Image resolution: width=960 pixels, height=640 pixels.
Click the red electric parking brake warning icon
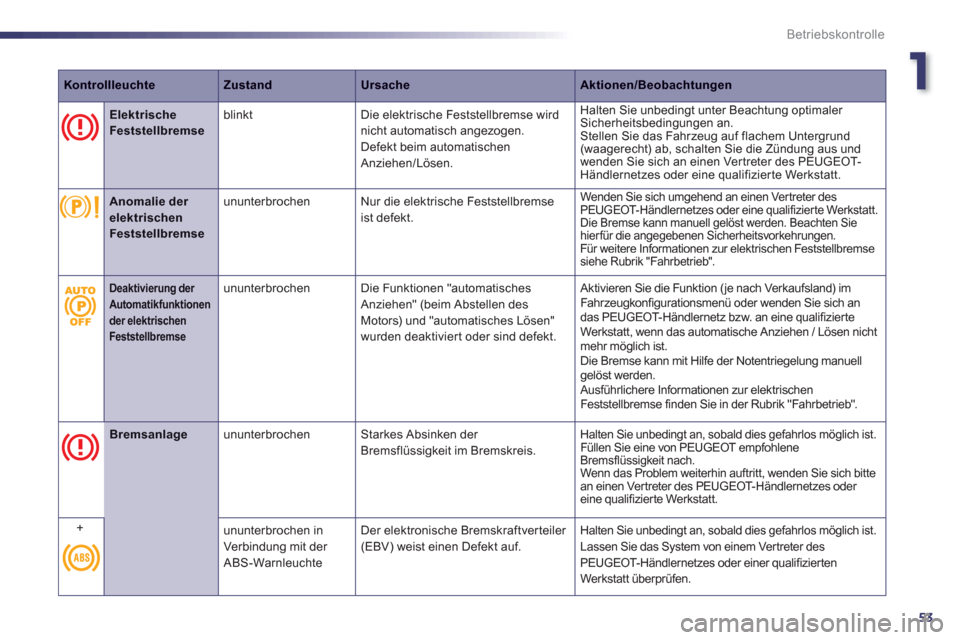click(80, 128)
